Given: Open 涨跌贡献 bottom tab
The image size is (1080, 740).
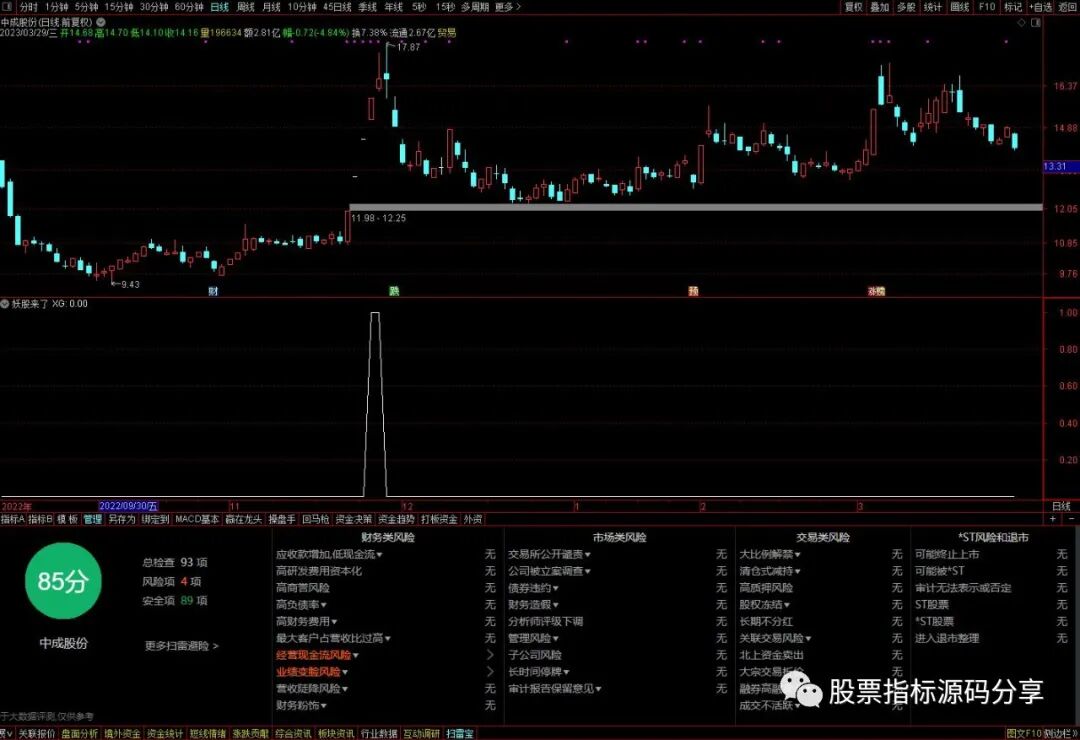Looking at the screenshot, I should pos(250,734).
